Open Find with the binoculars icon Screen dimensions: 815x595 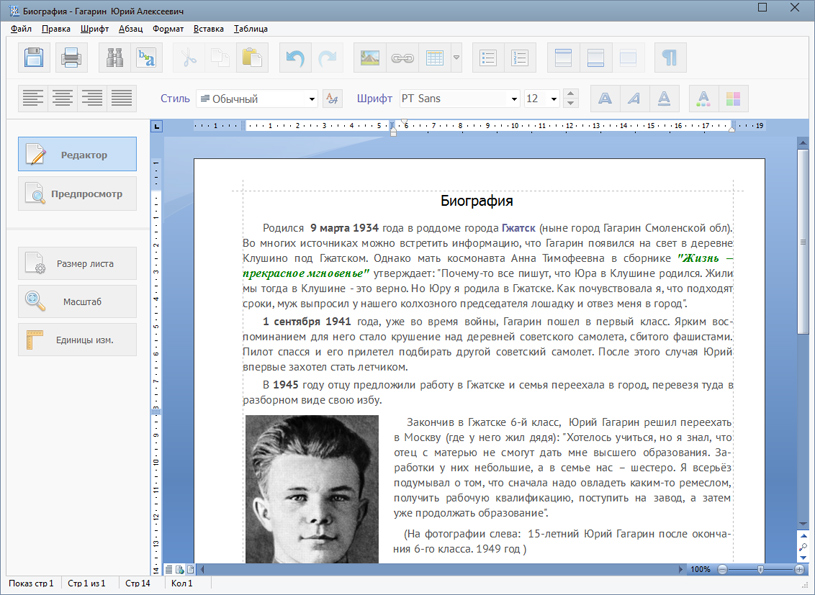pyautogui.click(x=114, y=57)
